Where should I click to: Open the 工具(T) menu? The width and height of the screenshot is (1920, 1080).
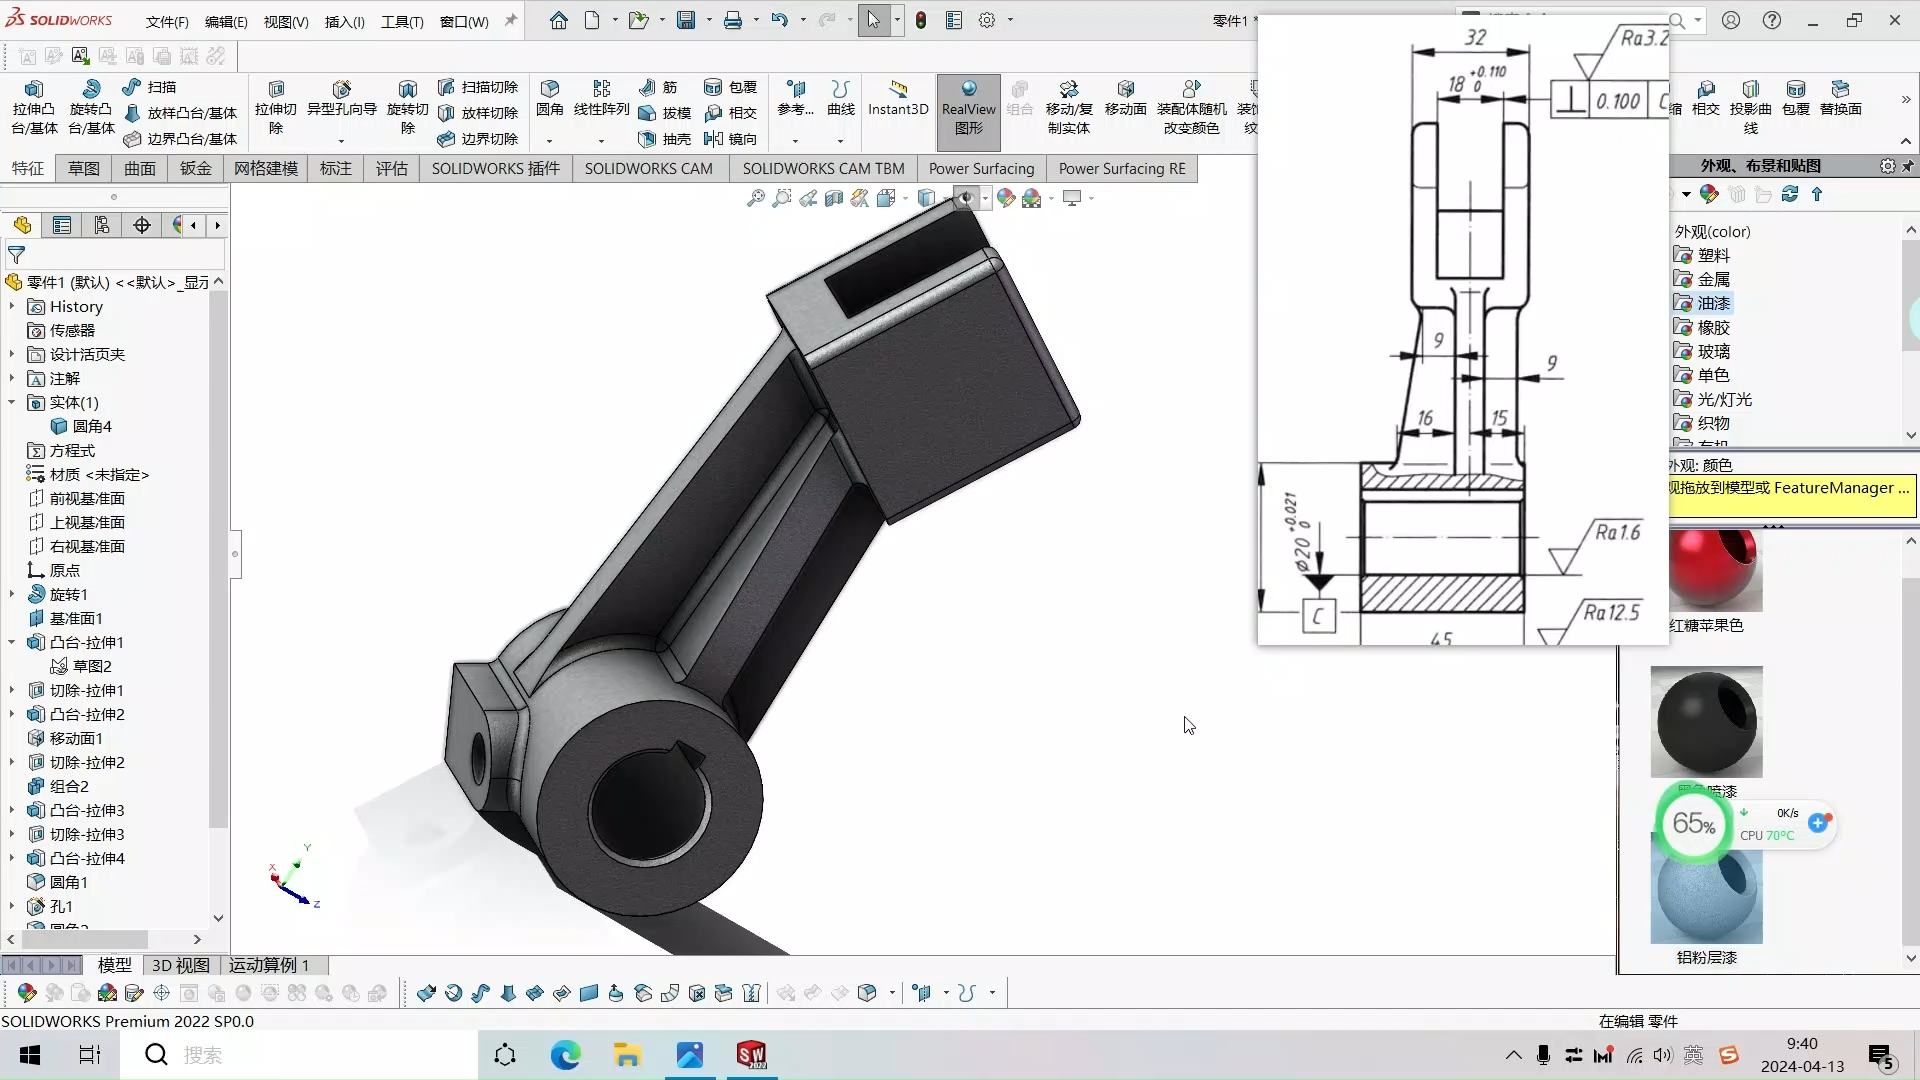point(402,21)
